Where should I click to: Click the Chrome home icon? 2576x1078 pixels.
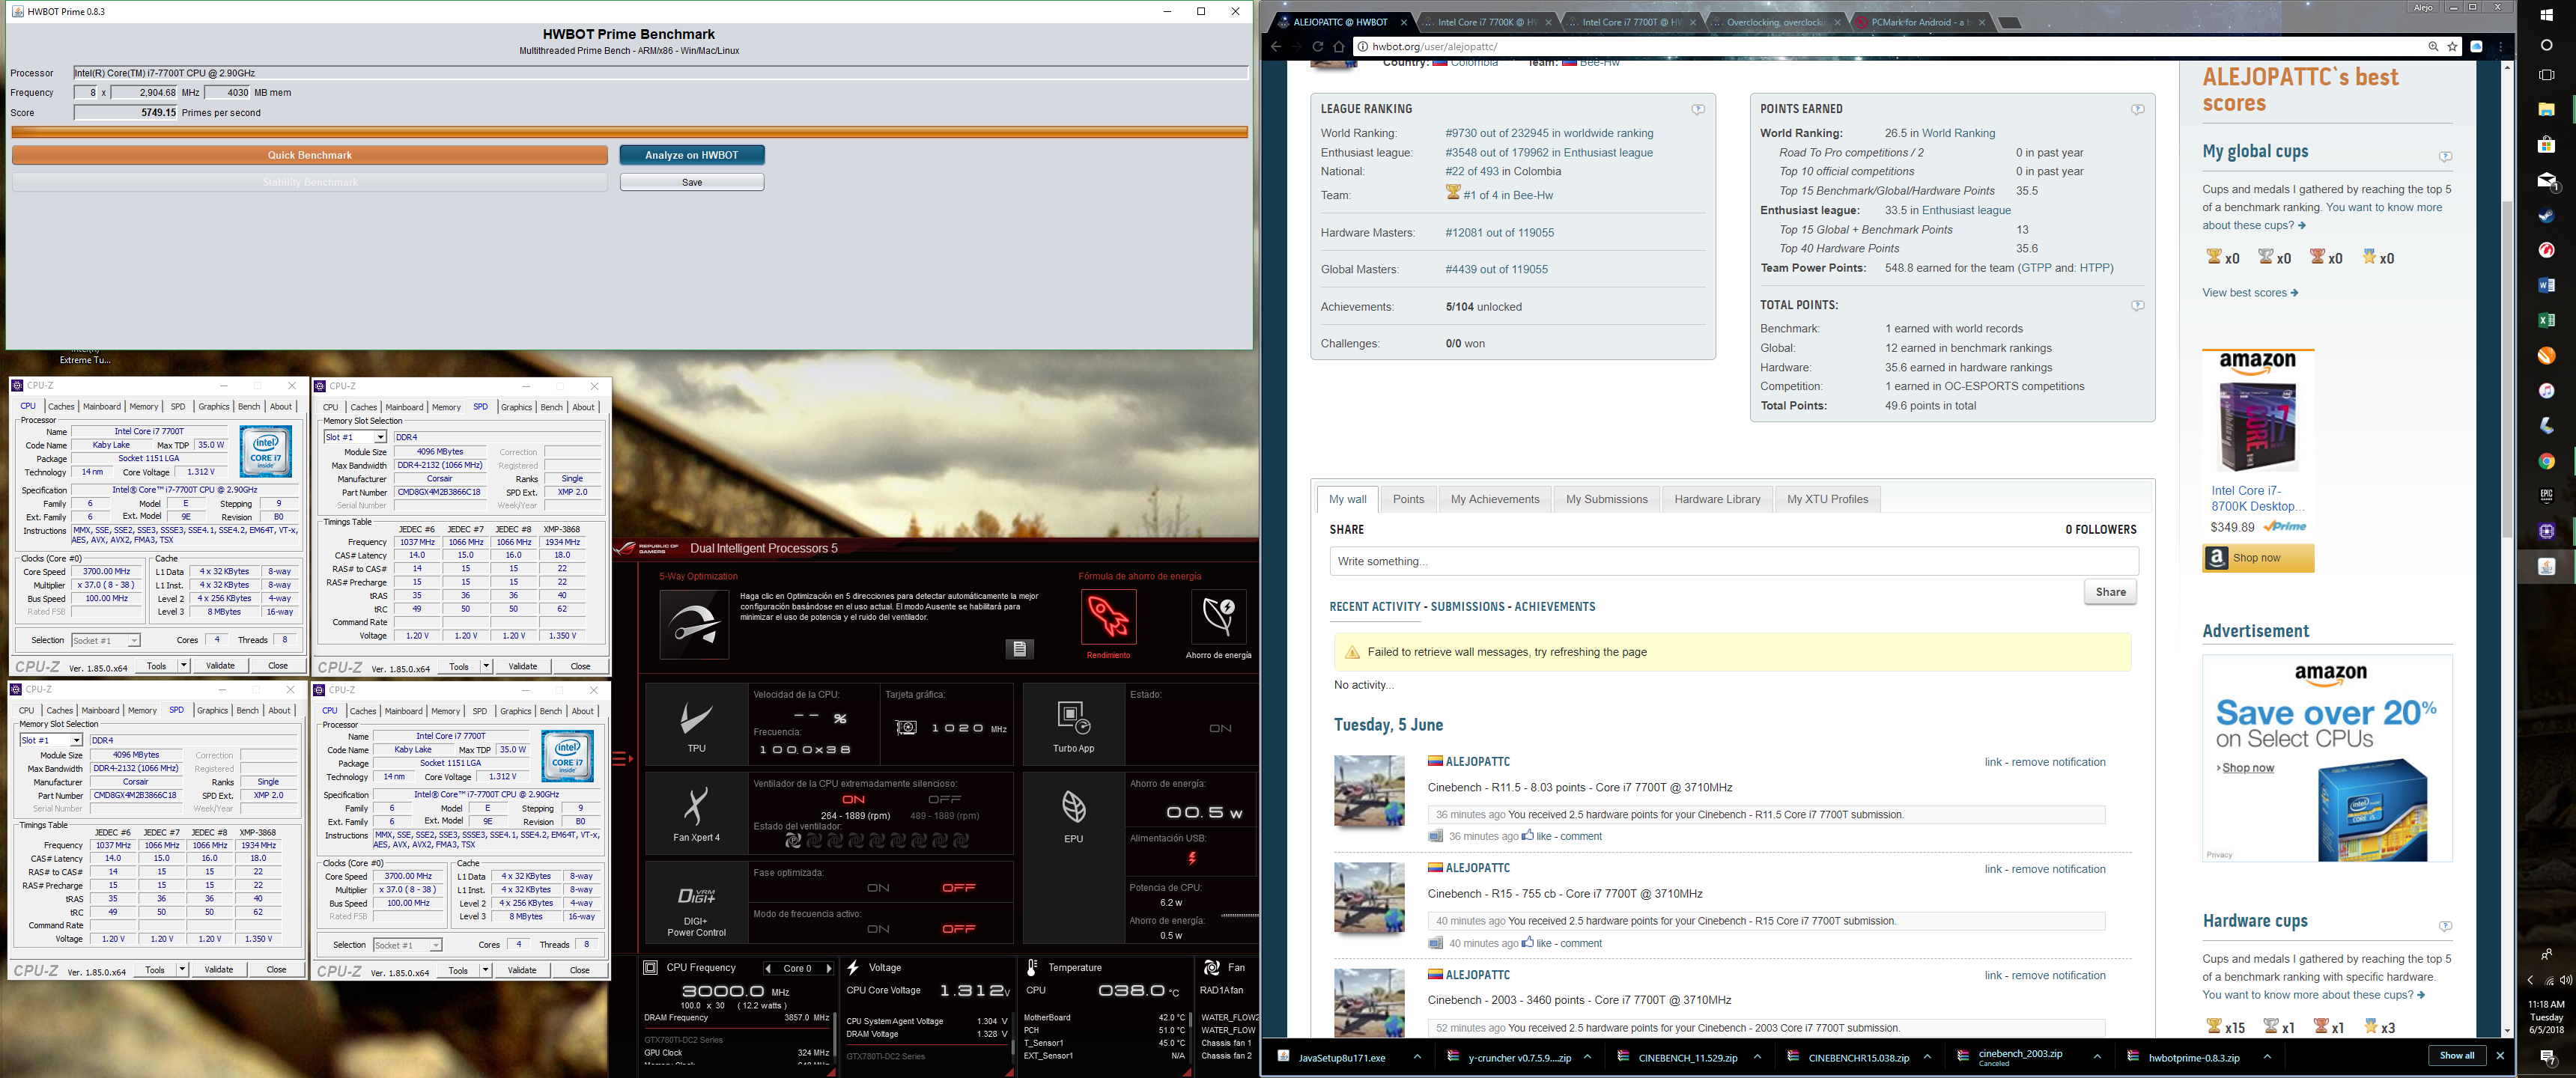pyautogui.click(x=1338, y=46)
